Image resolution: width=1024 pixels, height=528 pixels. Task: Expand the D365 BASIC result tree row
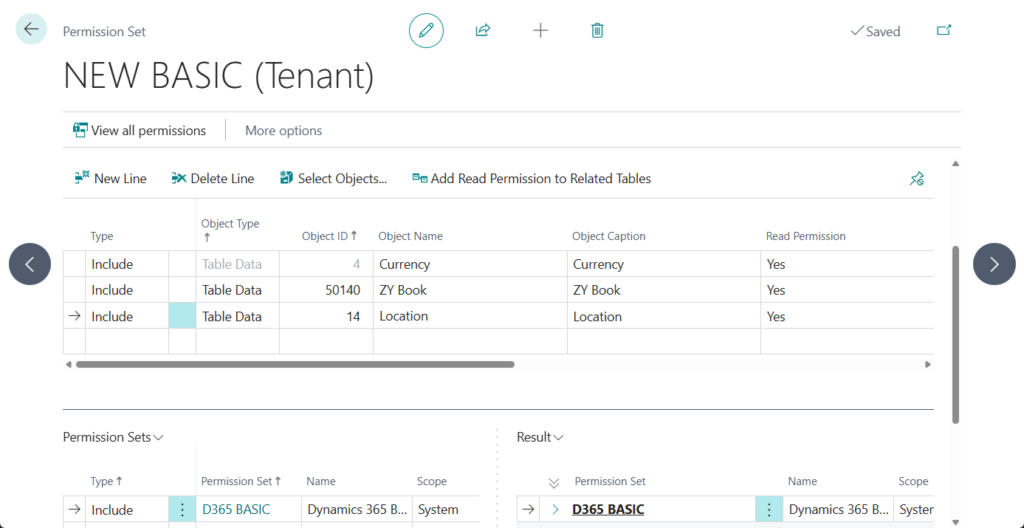coord(555,510)
